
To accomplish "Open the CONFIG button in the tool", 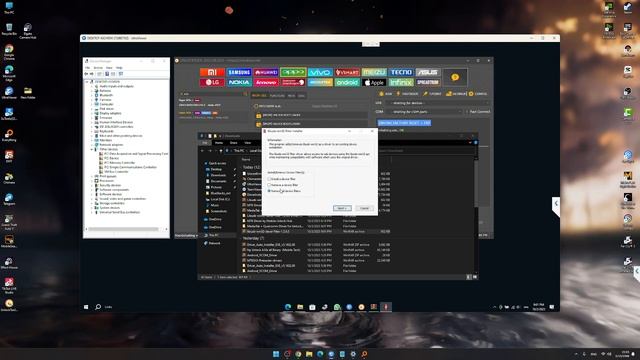I will pyautogui.click(x=478, y=94).
